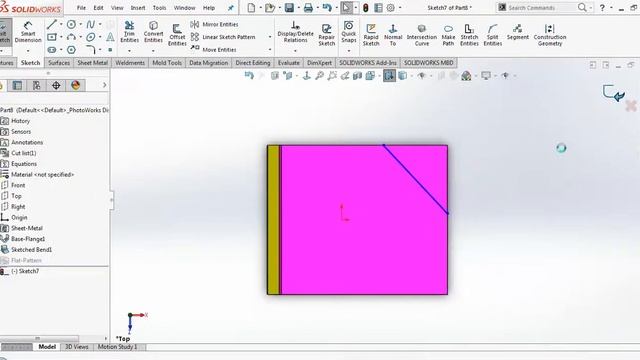This screenshot has width=640, height=360.
Task: Choose the Circle sketch tool
Action: [71, 24]
